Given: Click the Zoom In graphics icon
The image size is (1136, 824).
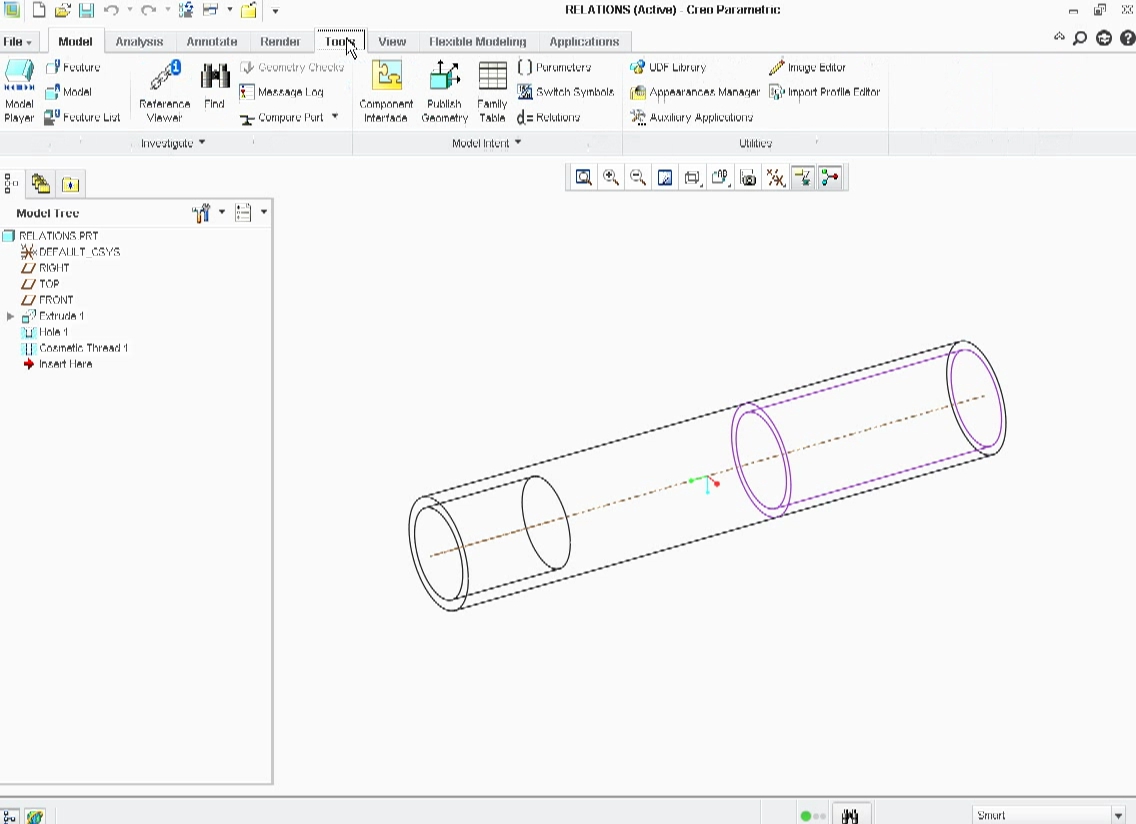Looking at the screenshot, I should click(x=611, y=178).
